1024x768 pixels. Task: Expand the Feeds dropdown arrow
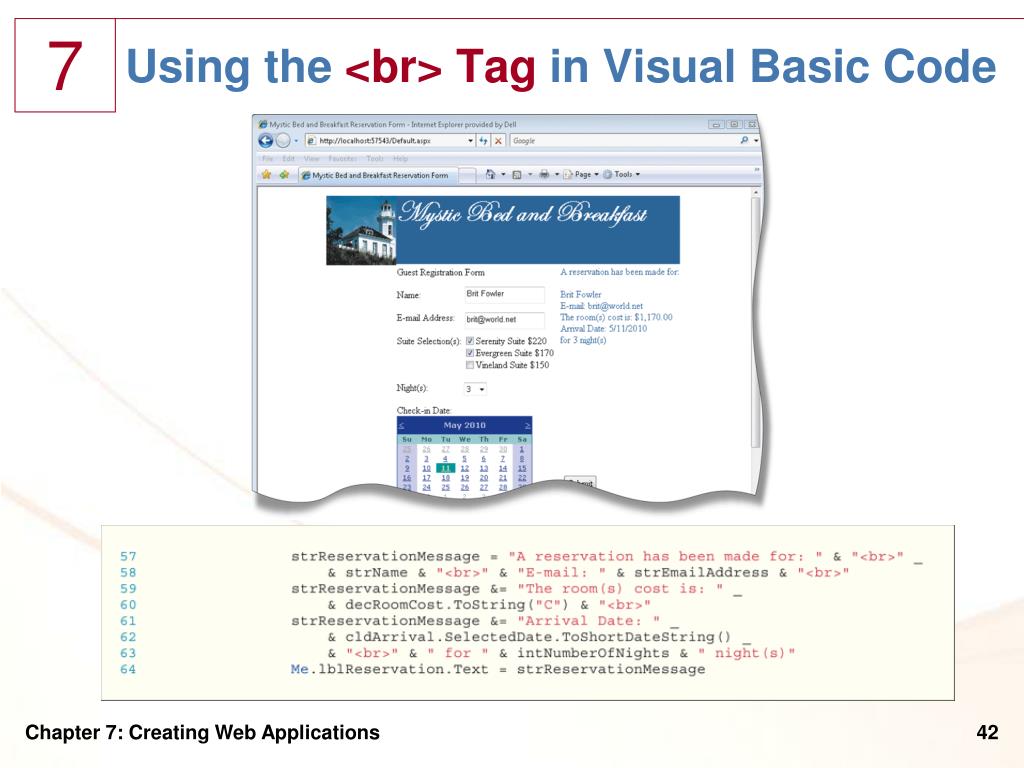530,174
